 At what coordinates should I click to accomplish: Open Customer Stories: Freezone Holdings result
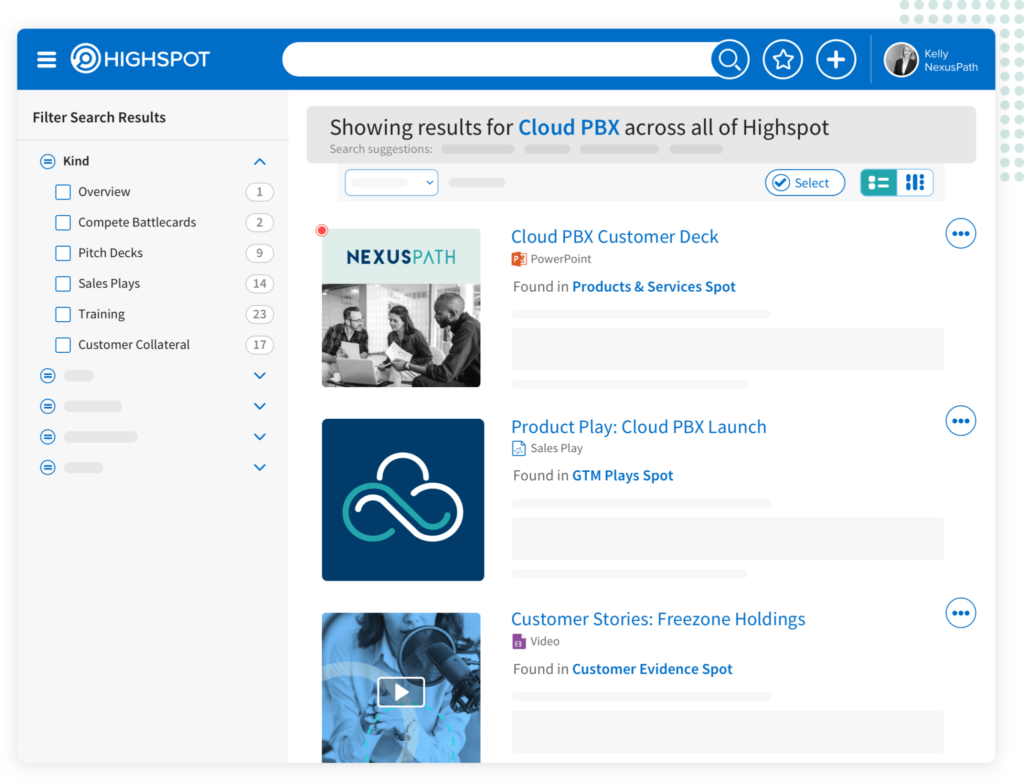coord(657,619)
